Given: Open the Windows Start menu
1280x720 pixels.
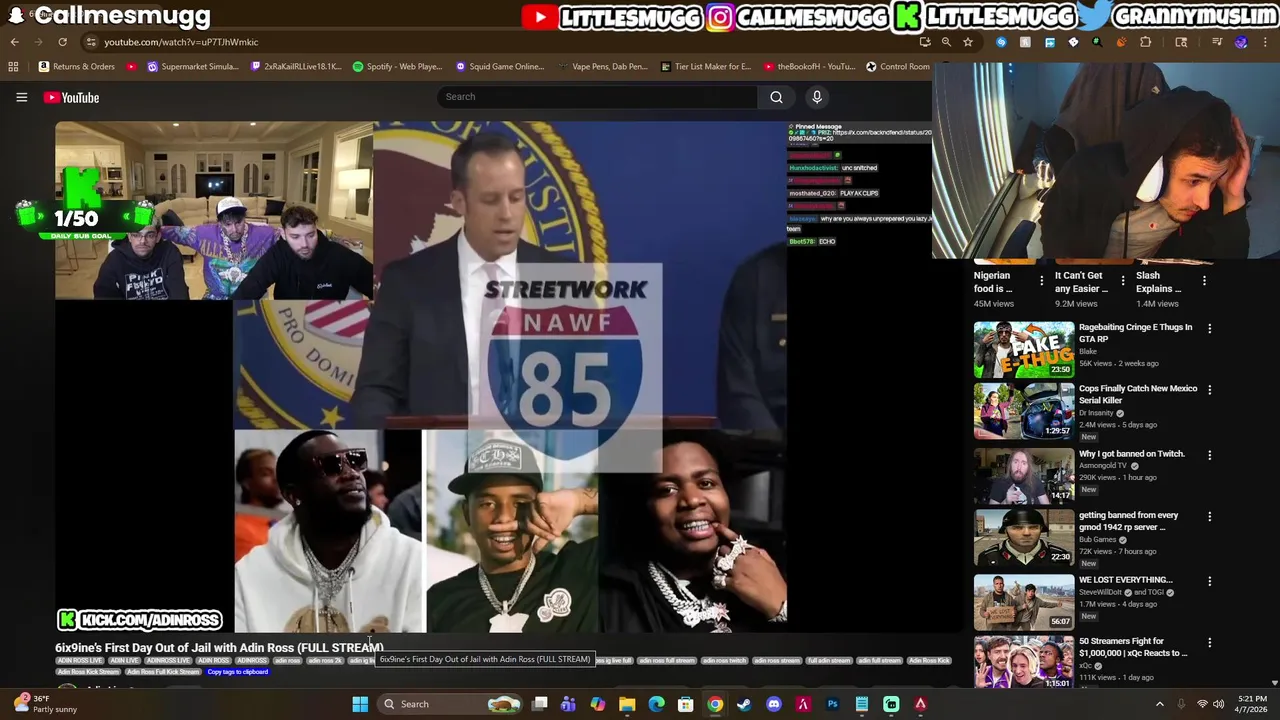Looking at the screenshot, I should click(360, 704).
